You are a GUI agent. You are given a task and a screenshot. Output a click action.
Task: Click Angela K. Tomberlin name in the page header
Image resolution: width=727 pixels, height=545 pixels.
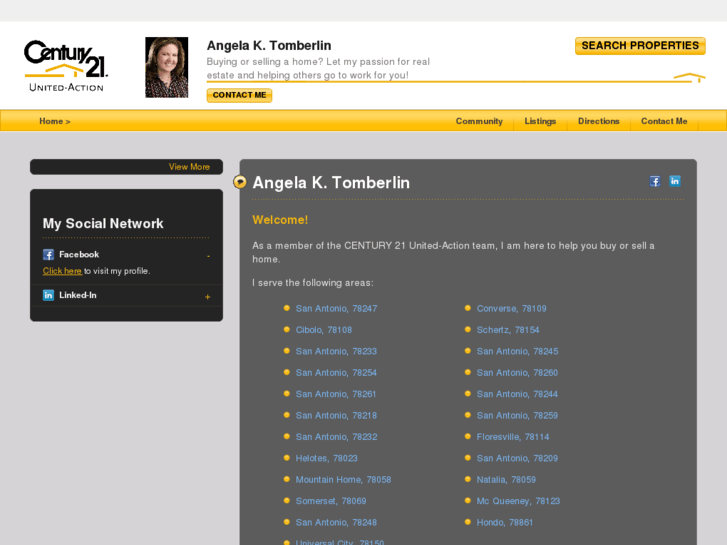coord(269,45)
